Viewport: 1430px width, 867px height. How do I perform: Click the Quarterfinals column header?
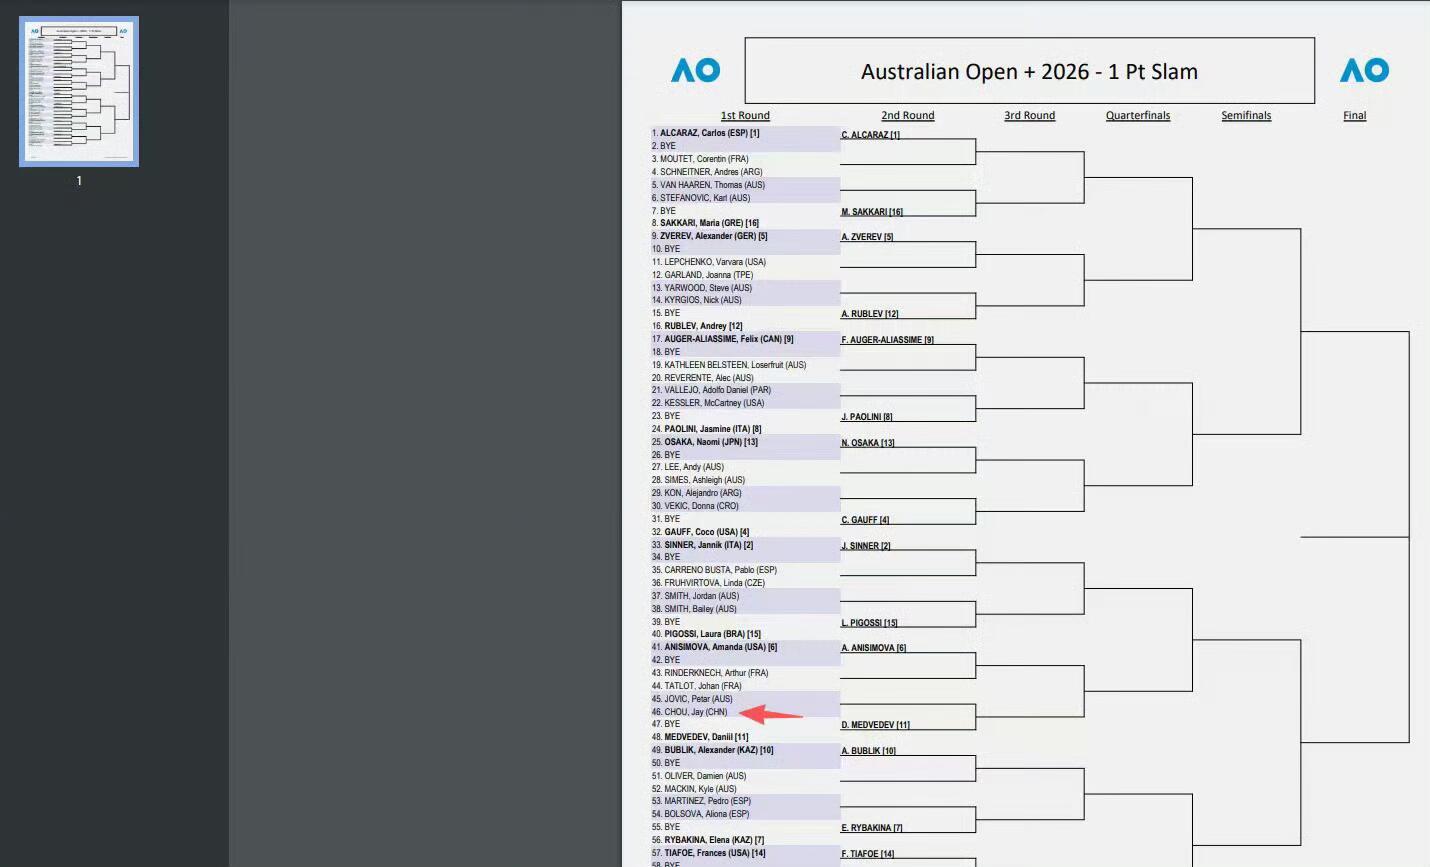pyautogui.click(x=1138, y=116)
